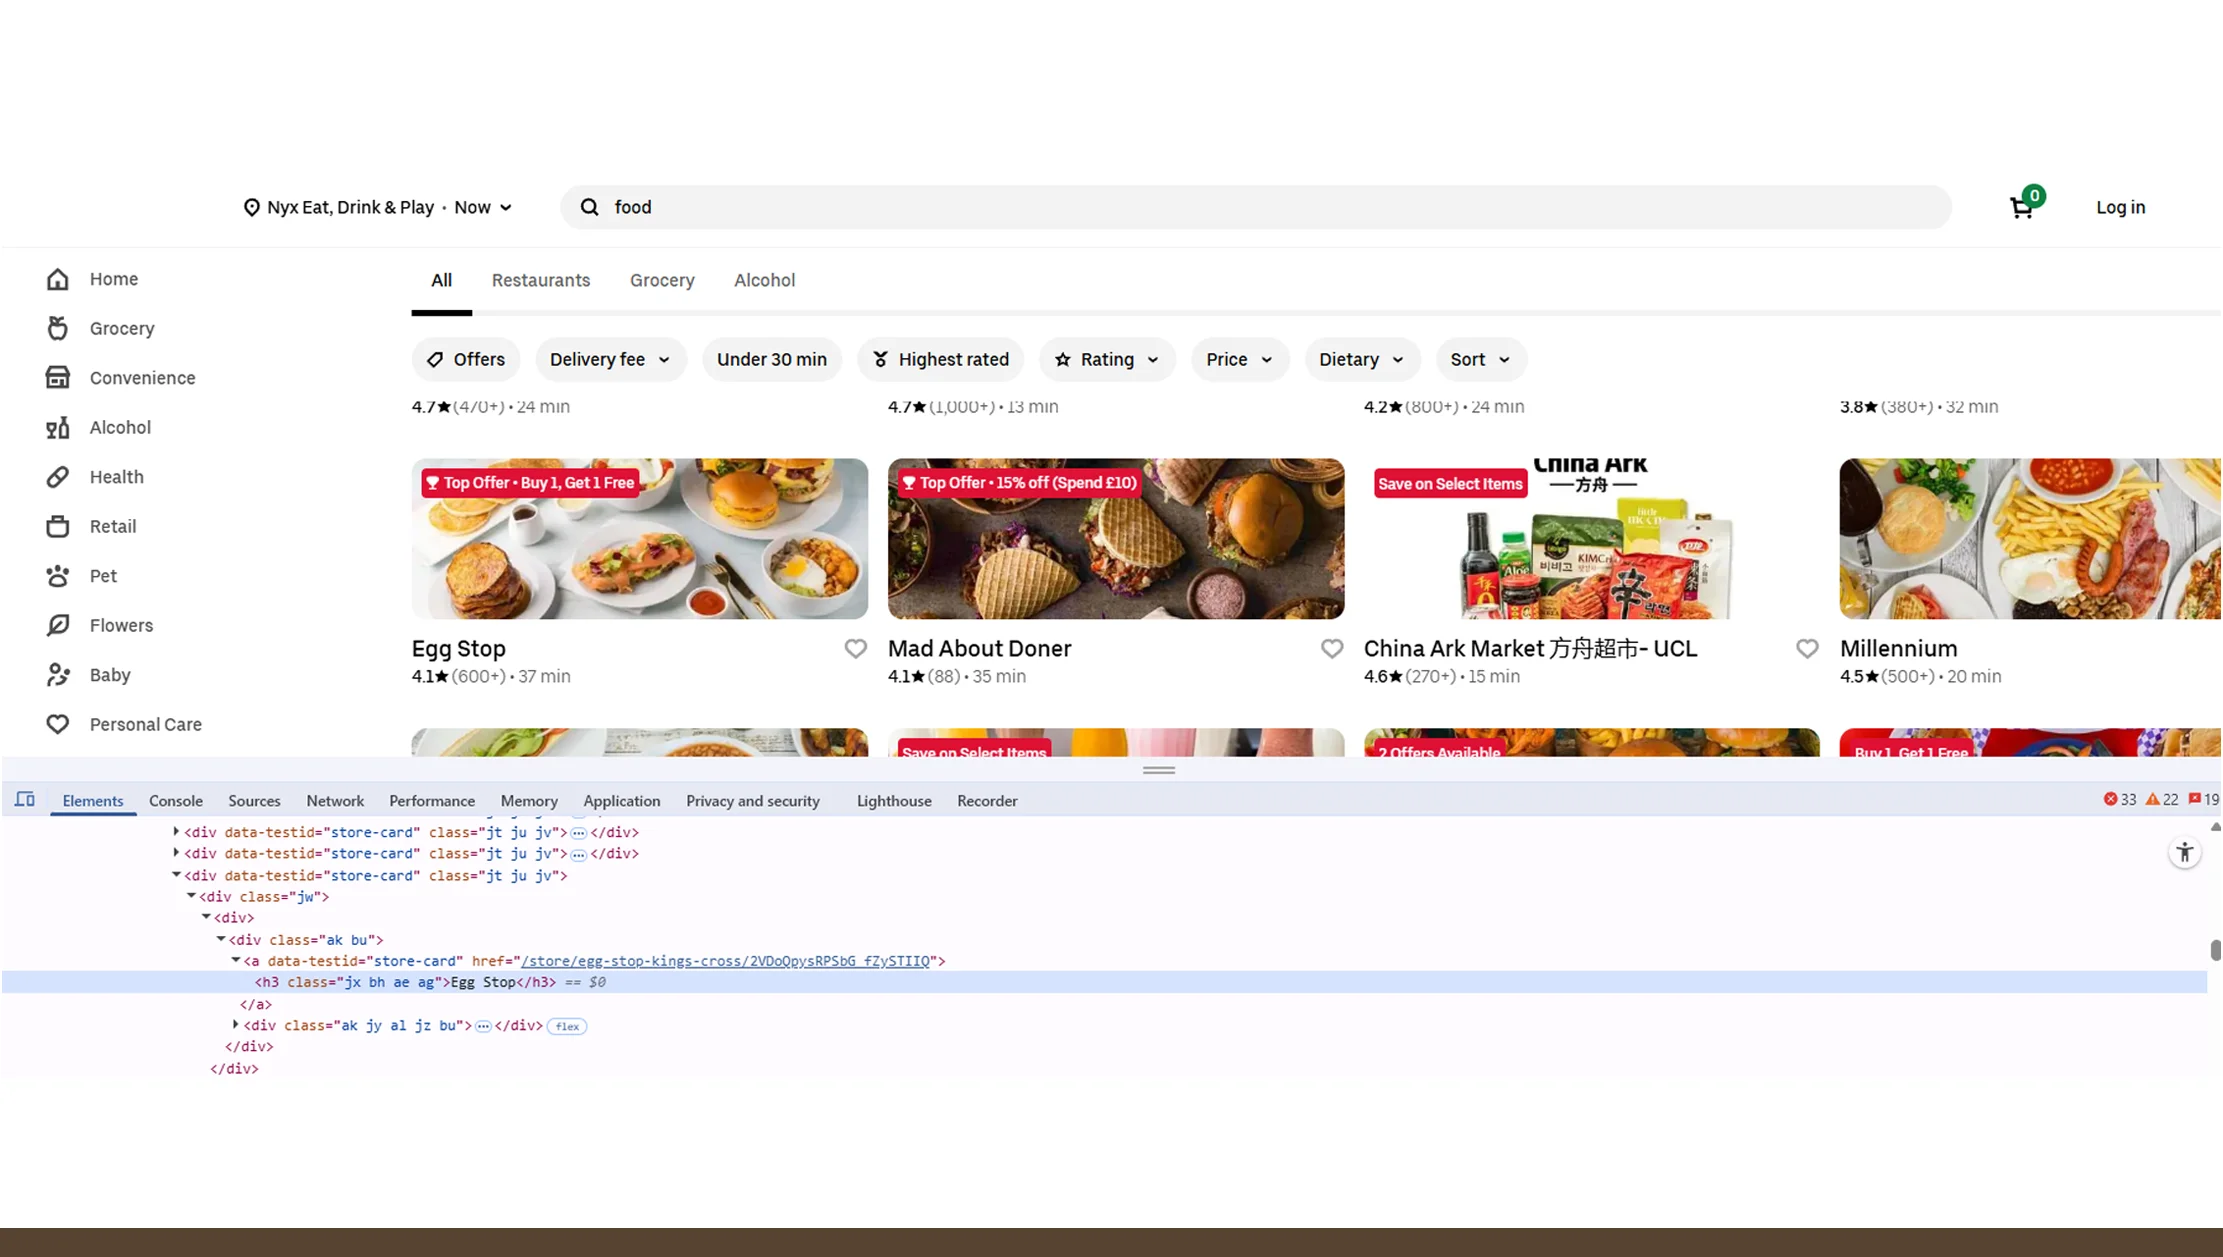Screen dimensions: 2223x1257
Task: Open the China Ark Market thumbnail
Action: [x=1592, y=539]
